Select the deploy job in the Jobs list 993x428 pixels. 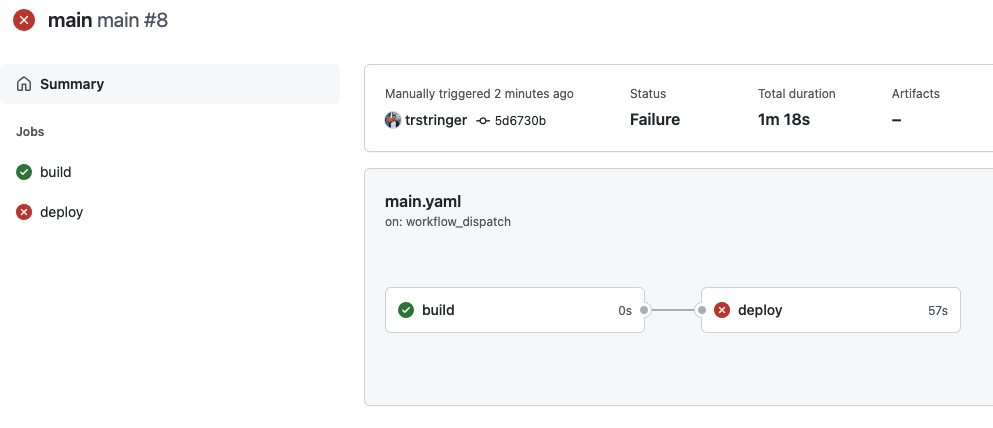click(61, 212)
